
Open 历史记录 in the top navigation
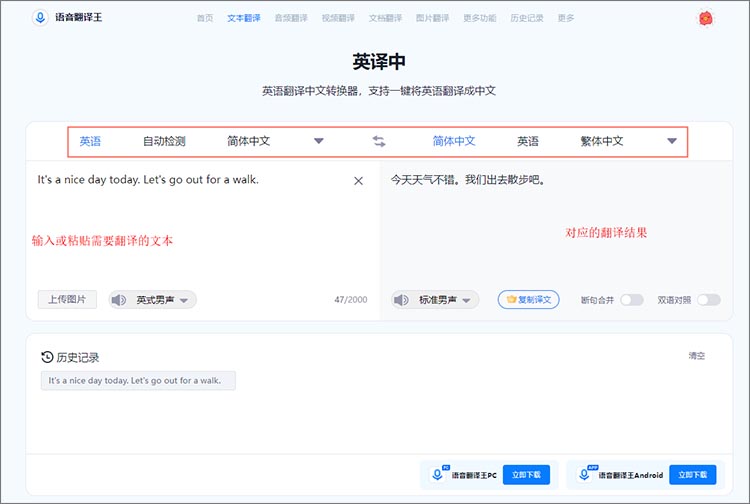pos(527,18)
